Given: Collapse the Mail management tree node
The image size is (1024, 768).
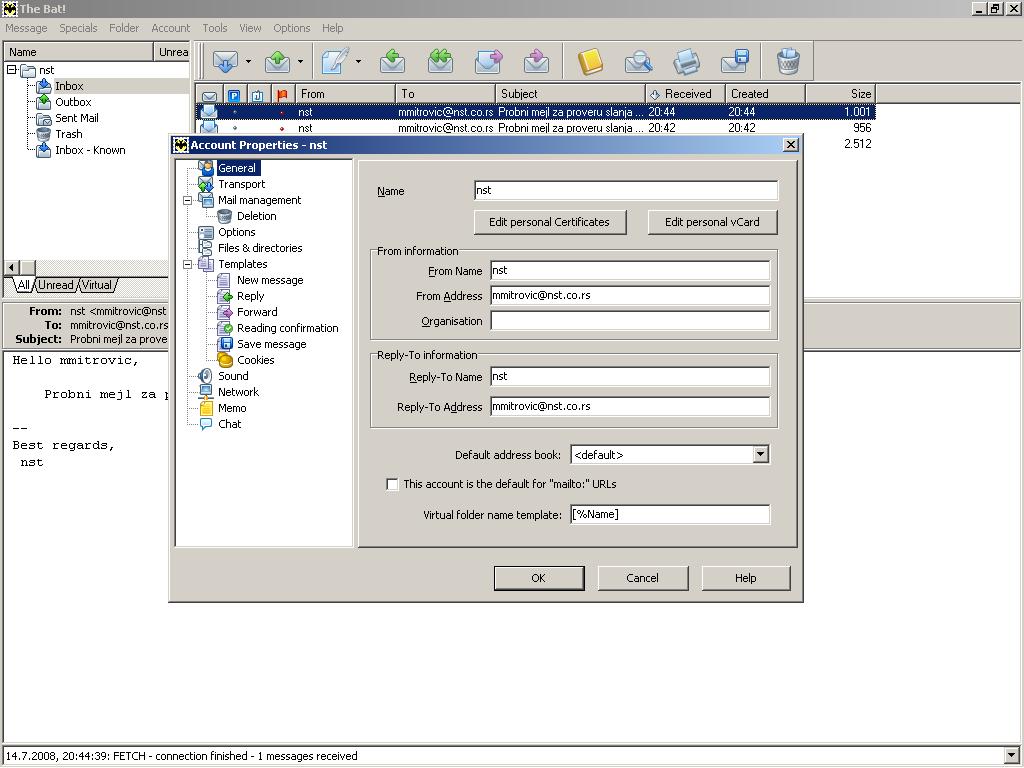Looking at the screenshot, I should 187,200.
